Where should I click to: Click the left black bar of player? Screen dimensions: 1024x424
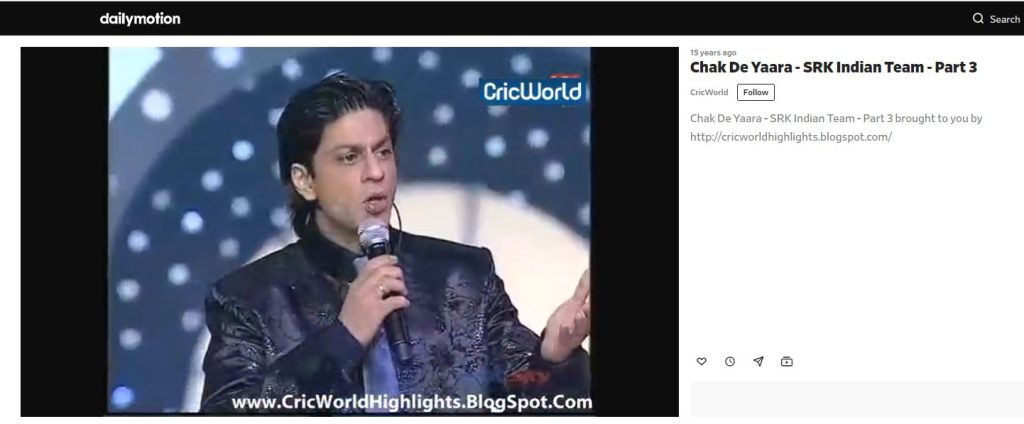[64, 231]
